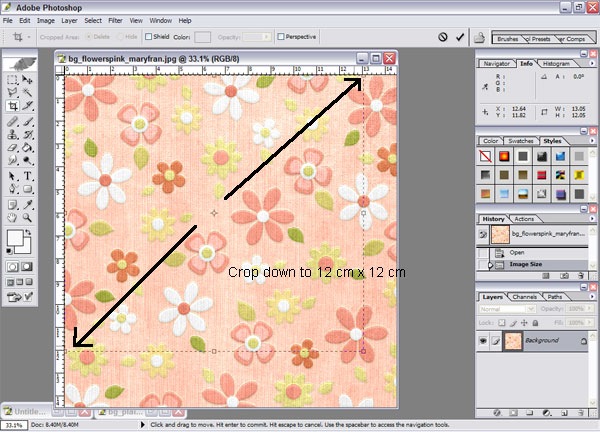Open the File Browser icon
The width and height of the screenshot is (600, 432).
point(481,38)
